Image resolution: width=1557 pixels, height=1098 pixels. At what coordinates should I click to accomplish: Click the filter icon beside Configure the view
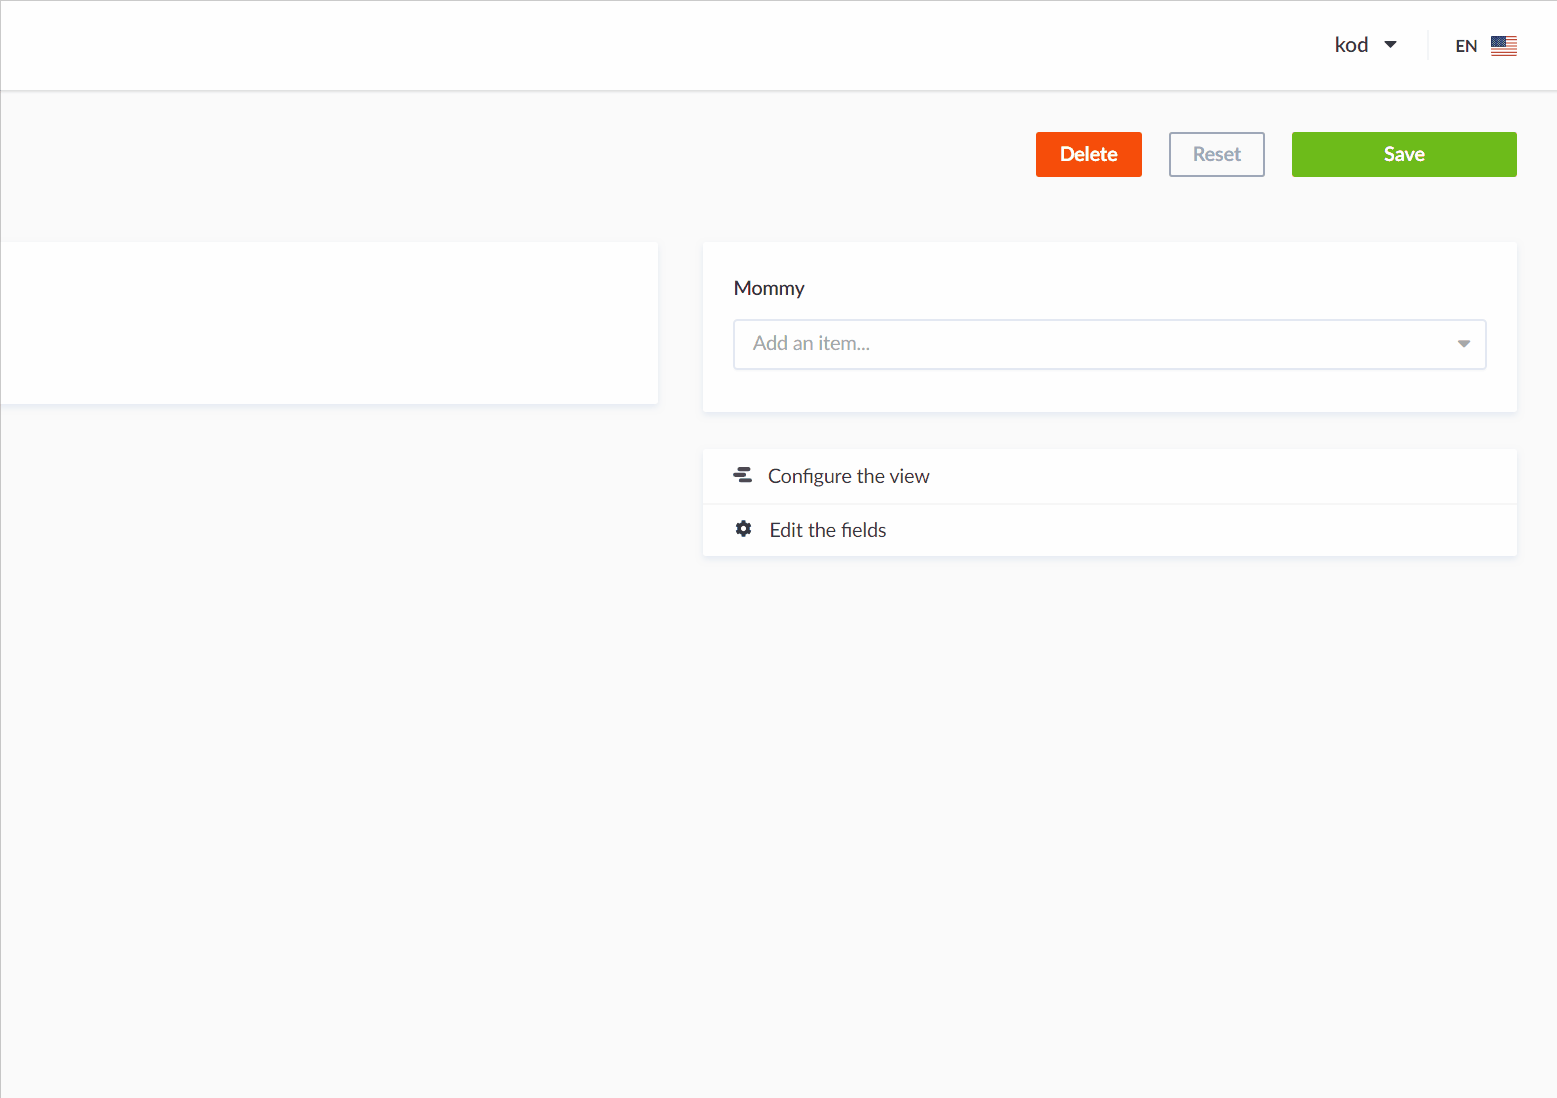tap(743, 475)
